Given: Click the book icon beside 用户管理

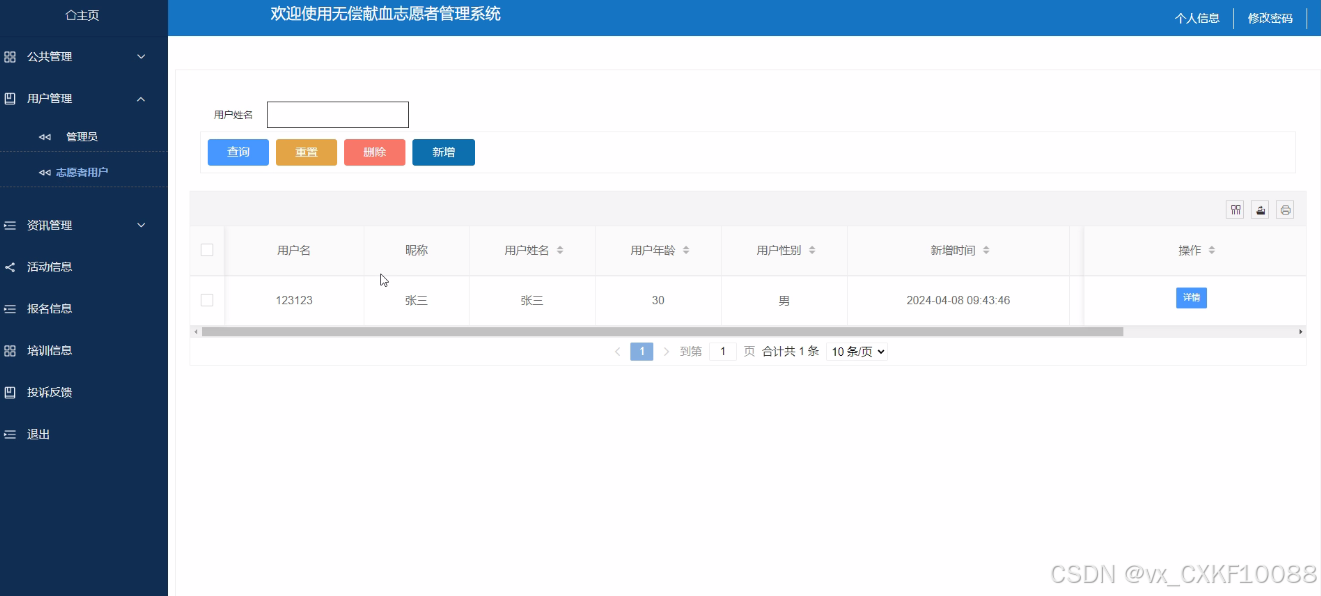Looking at the screenshot, I should (10, 99).
